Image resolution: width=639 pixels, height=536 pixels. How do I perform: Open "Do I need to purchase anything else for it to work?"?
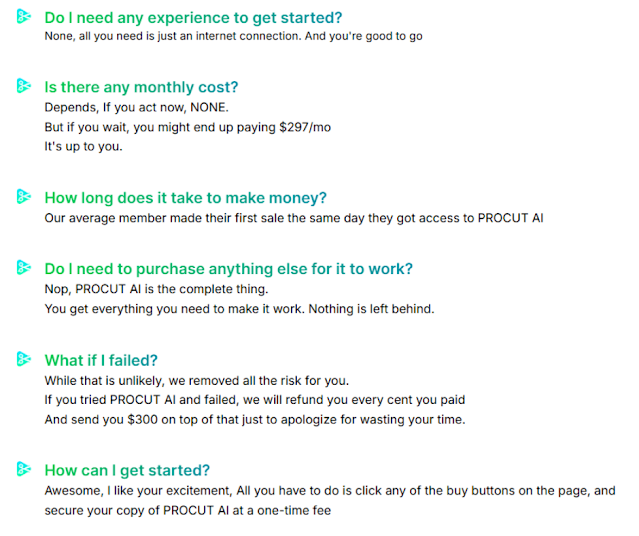pos(229,269)
